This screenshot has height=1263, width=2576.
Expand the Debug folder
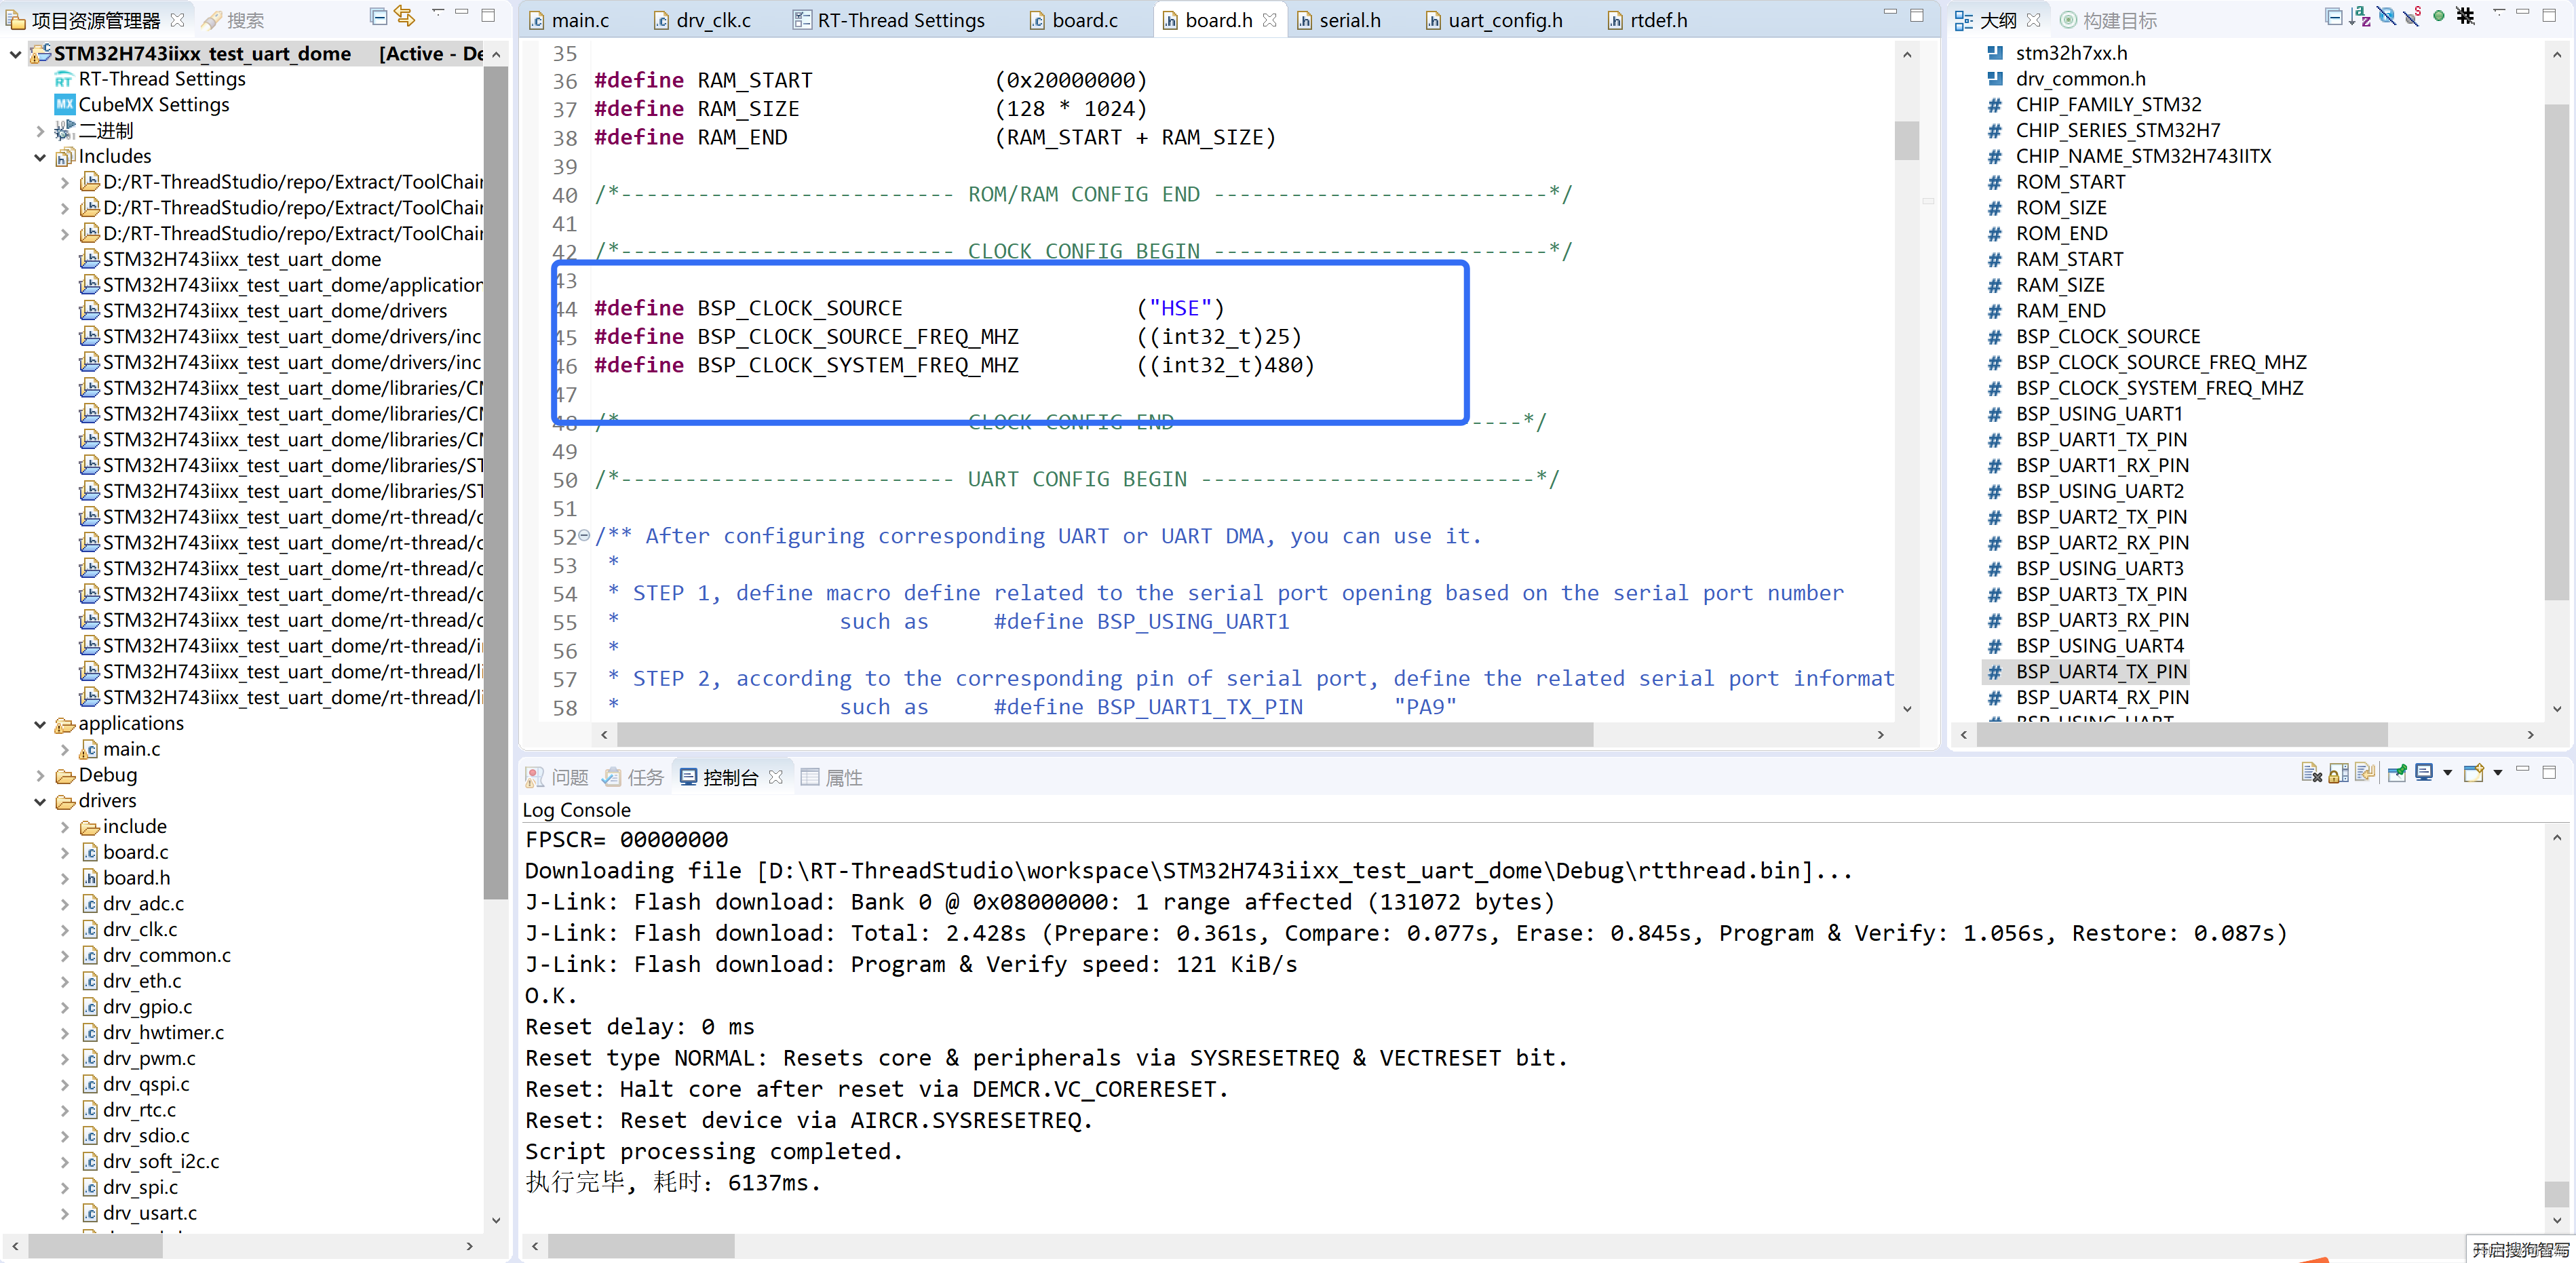(x=40, y=775)
